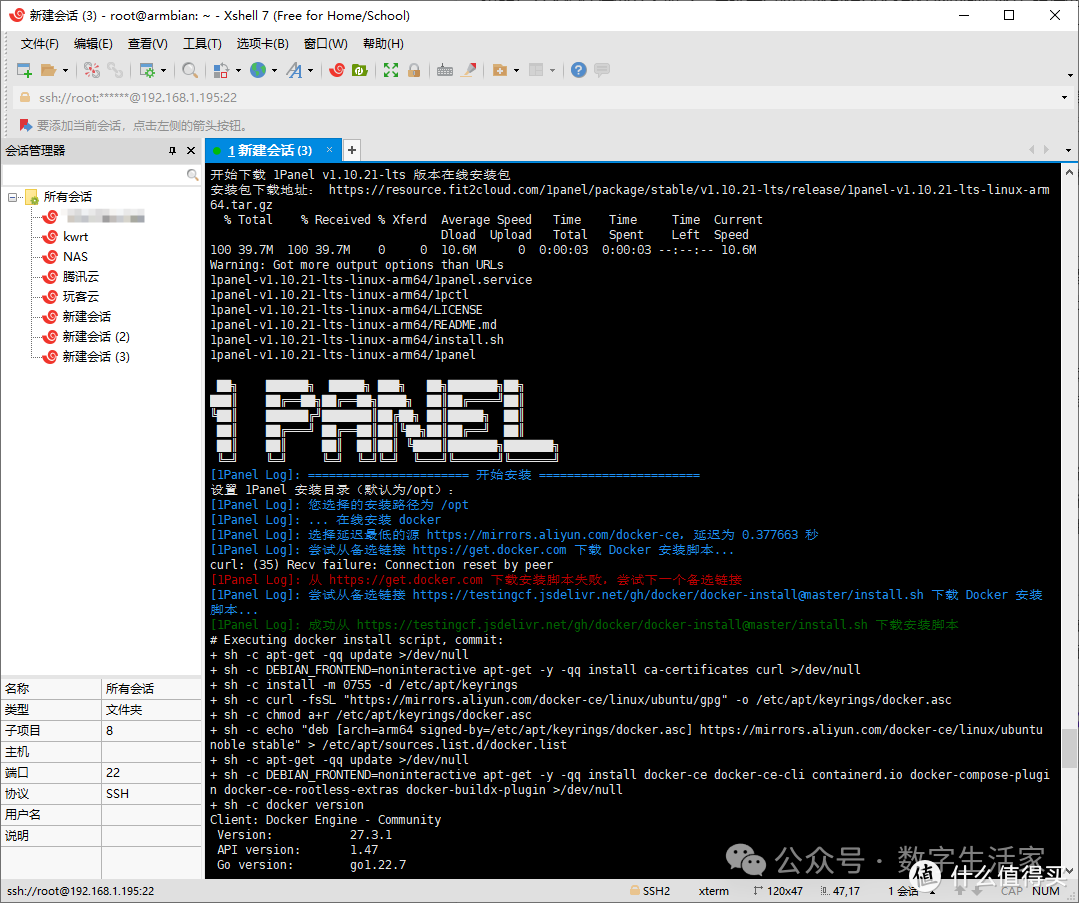Click the full screen toolbar icon
Viewport: 1079px width, 903px height.
(x=391, y=70)
